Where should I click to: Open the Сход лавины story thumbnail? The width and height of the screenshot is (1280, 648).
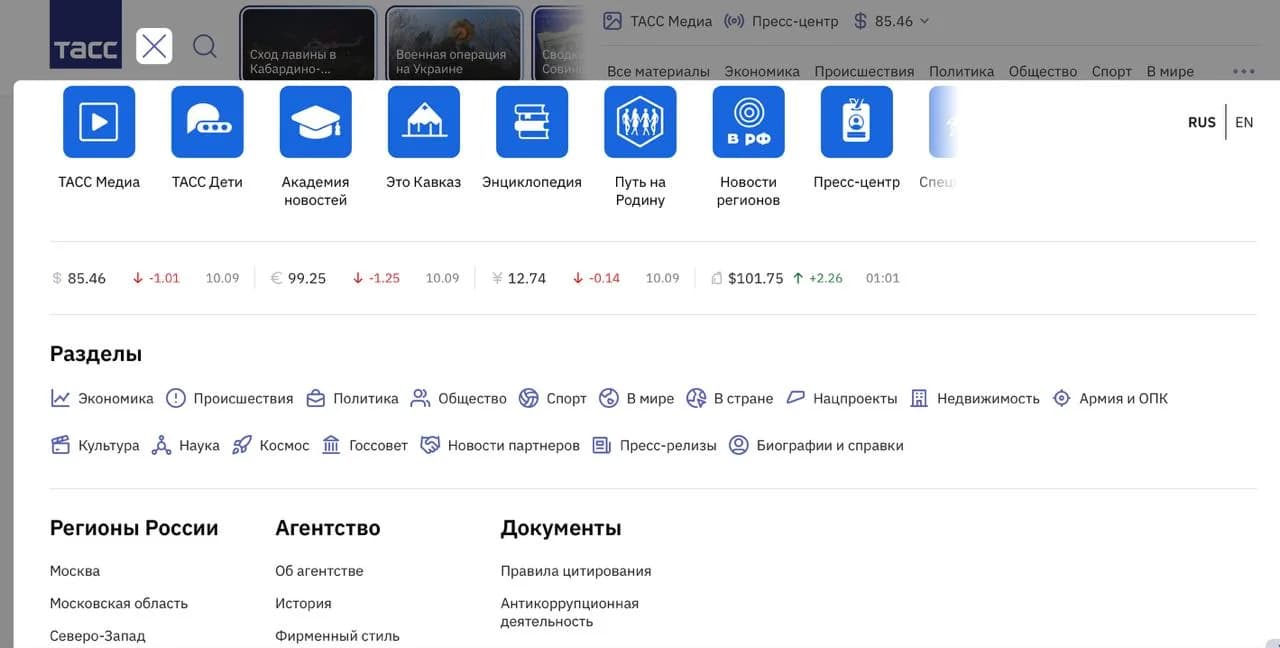[308, 45]
